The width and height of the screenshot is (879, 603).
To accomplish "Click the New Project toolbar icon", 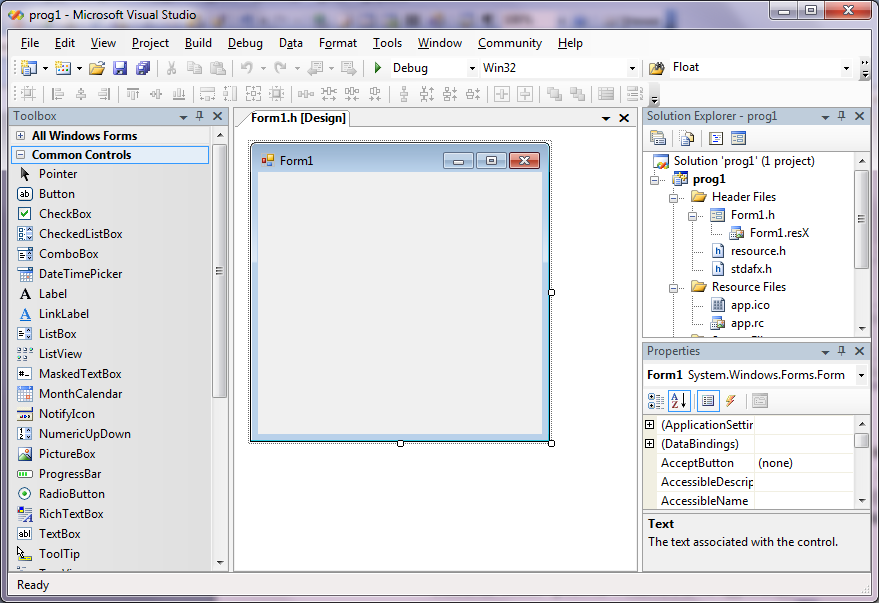I will point(29,68).
